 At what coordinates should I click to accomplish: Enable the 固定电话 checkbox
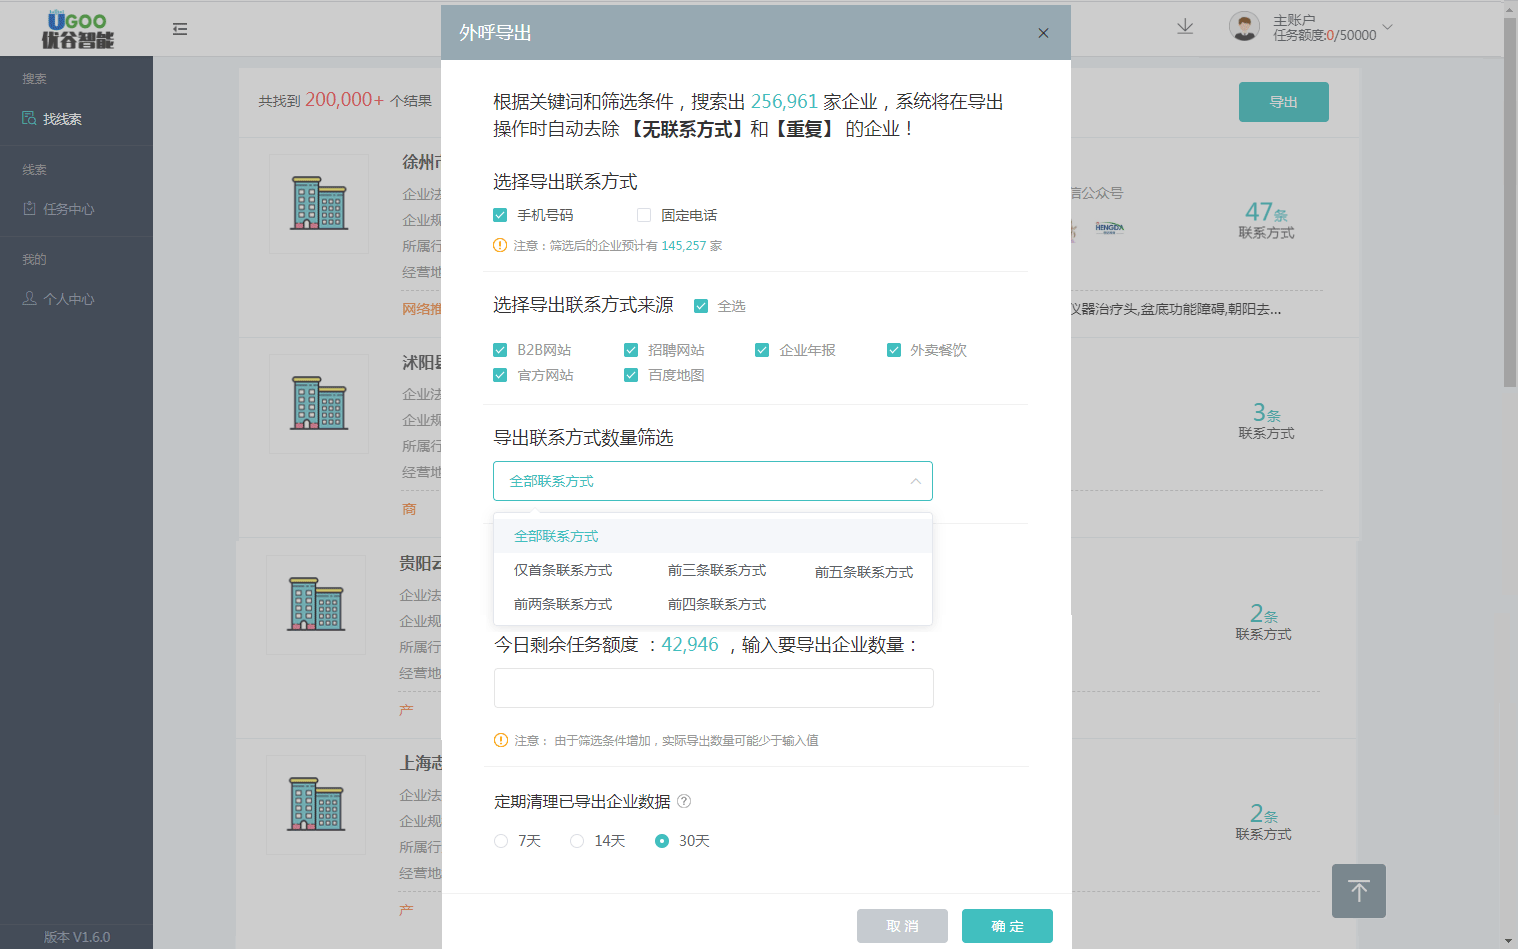click(x=644, y=215)
